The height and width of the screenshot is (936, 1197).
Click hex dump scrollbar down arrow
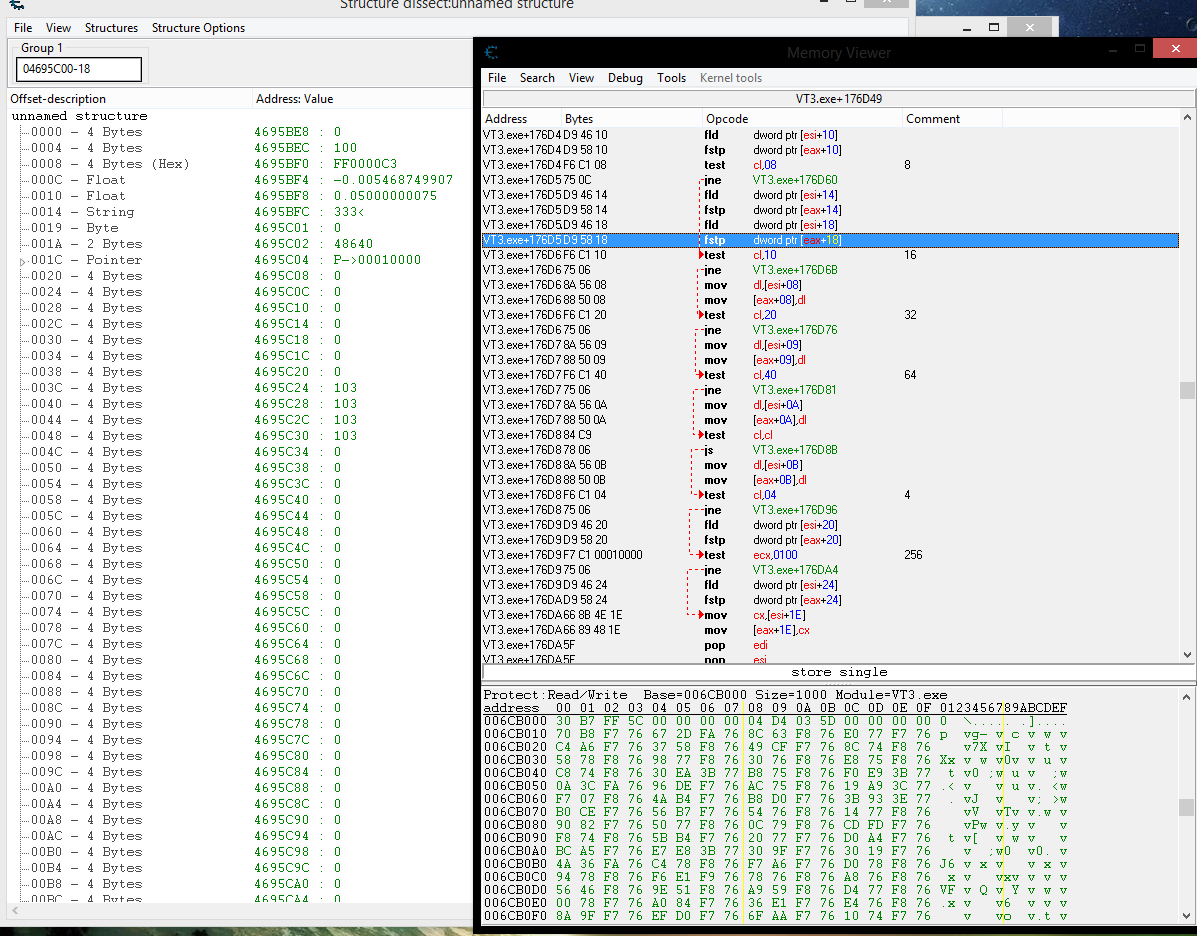click(1187, 917)
